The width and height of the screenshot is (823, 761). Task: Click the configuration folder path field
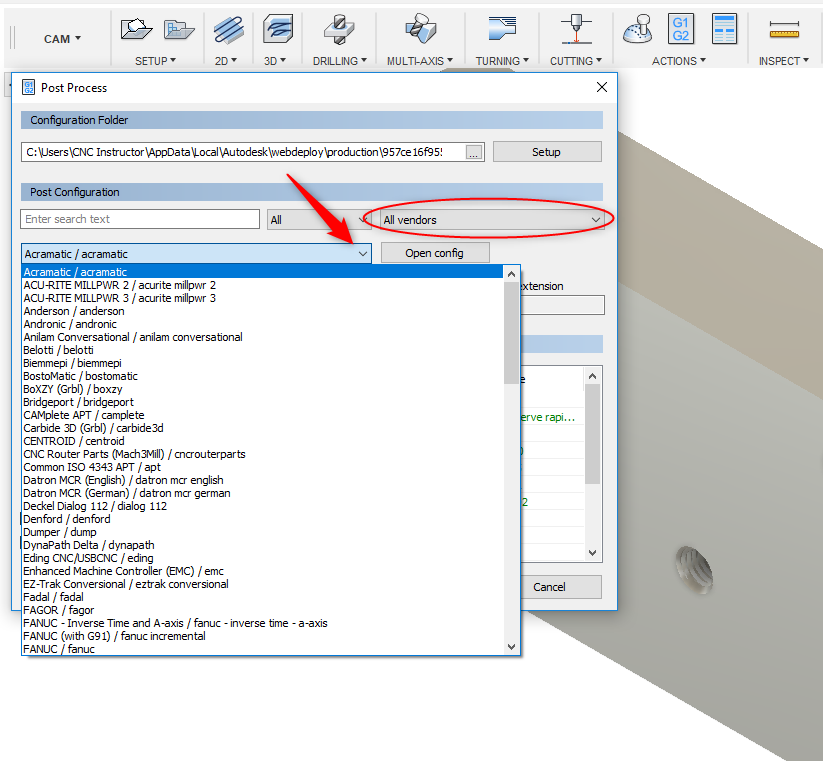click(243, 152)
